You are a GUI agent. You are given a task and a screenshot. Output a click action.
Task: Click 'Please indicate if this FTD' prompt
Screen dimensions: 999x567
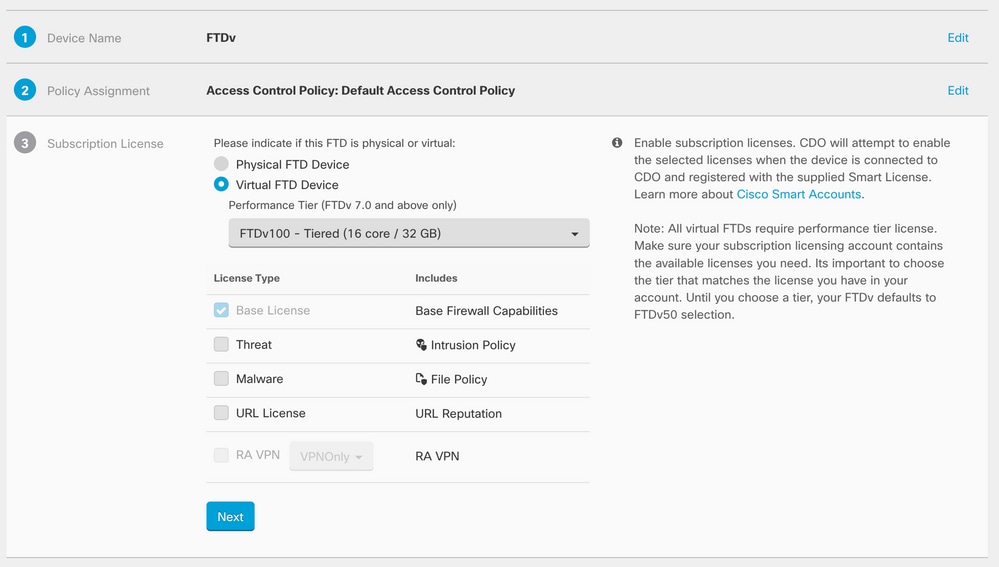pyautogui.click(x=334, y=143)
